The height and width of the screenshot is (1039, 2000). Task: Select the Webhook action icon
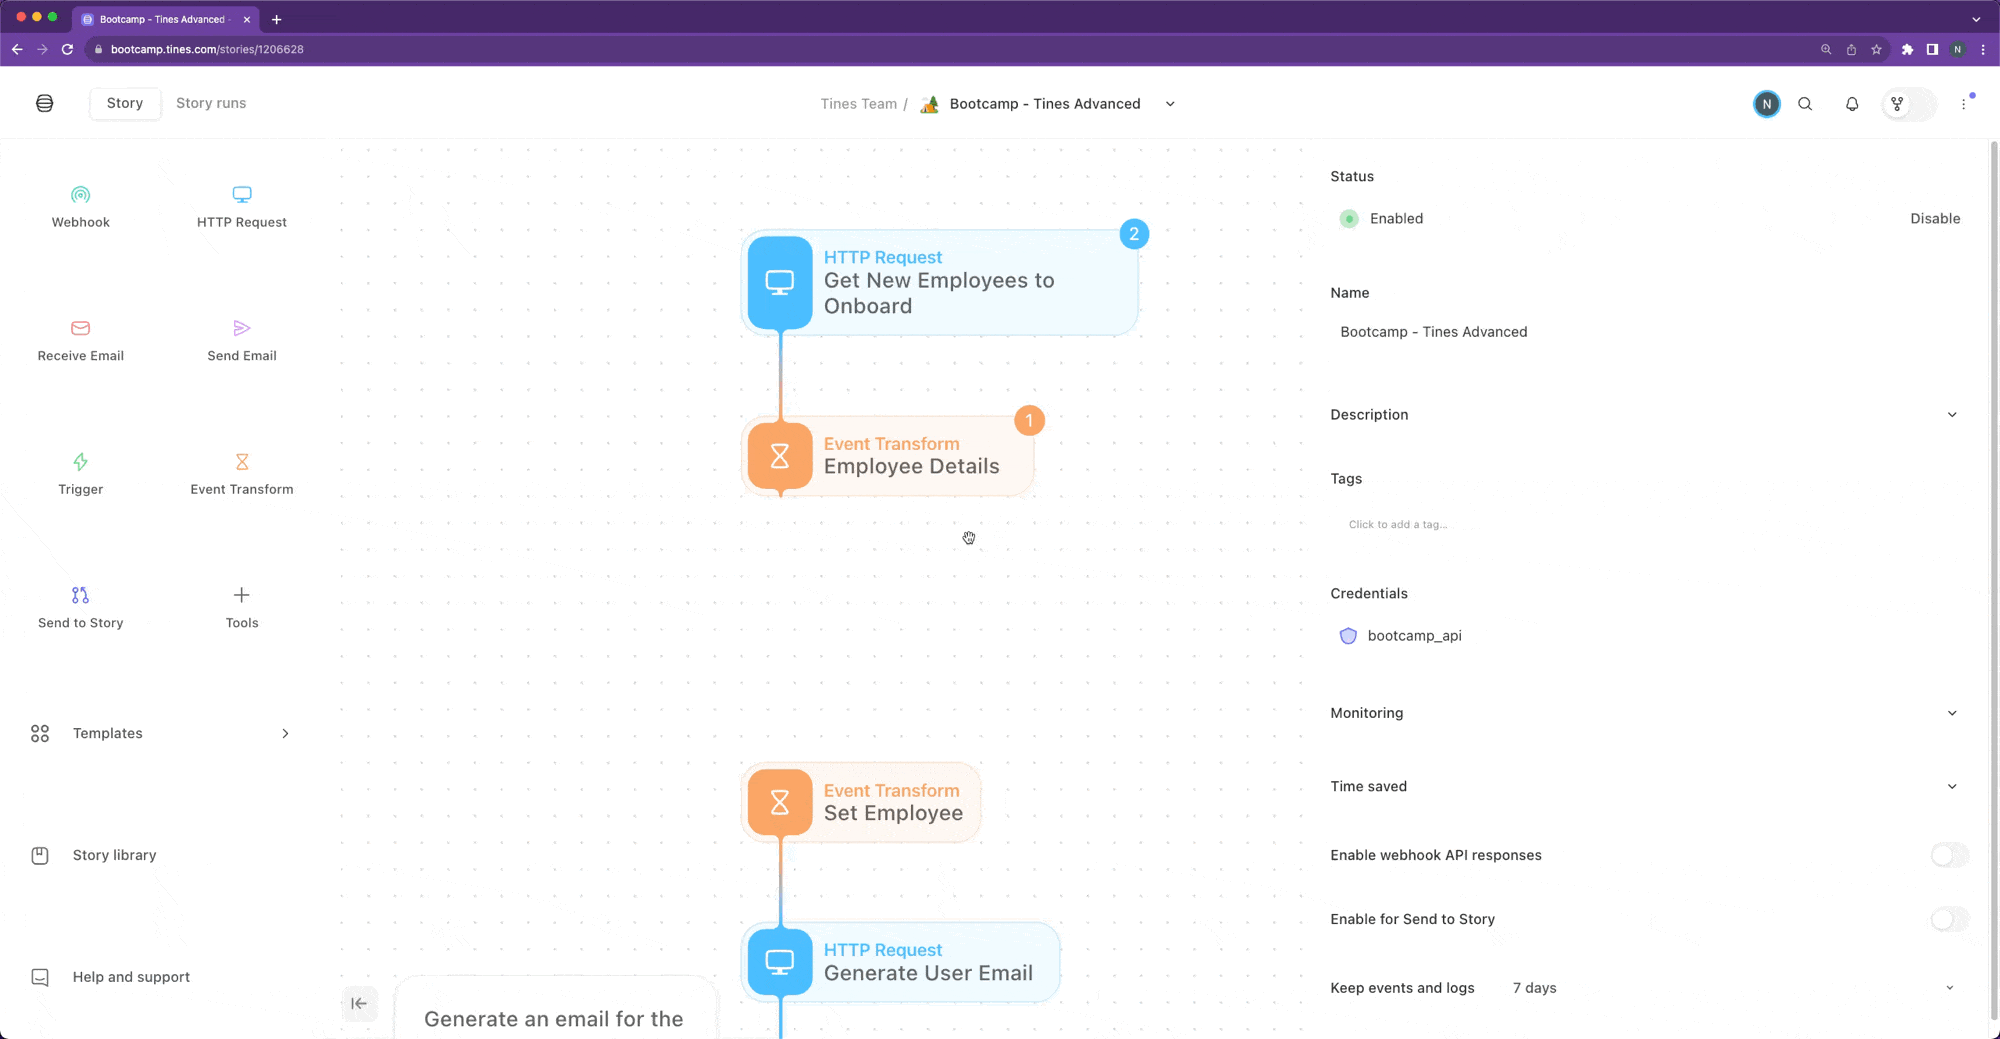click(81, 194)
